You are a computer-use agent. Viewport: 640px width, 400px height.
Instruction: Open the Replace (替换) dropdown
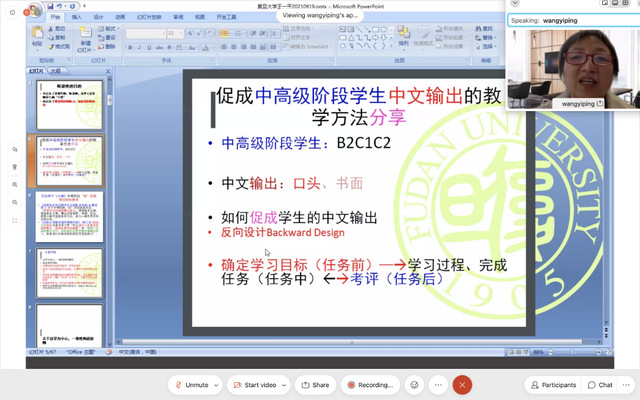click(x=485, y=38)
